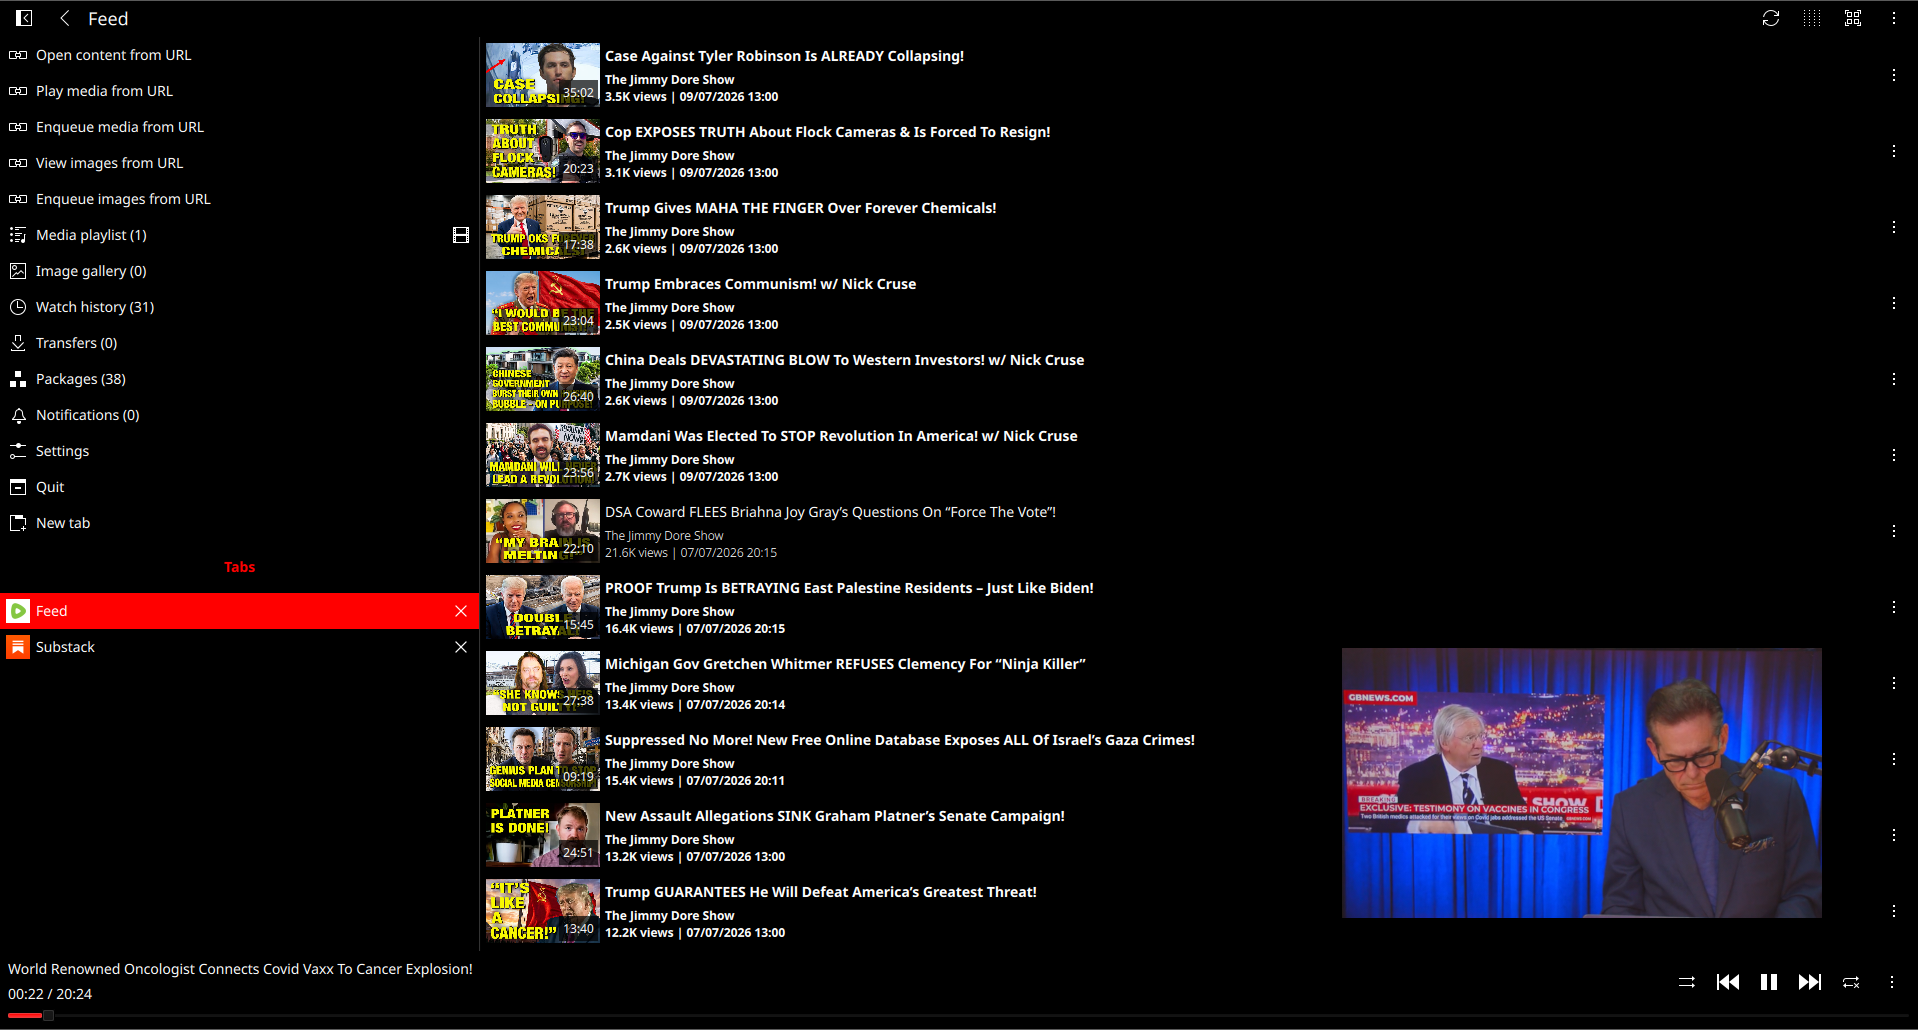Open content from URL
The width and height of the screenshot is (1918, 1030).
[x=240, y=55]
